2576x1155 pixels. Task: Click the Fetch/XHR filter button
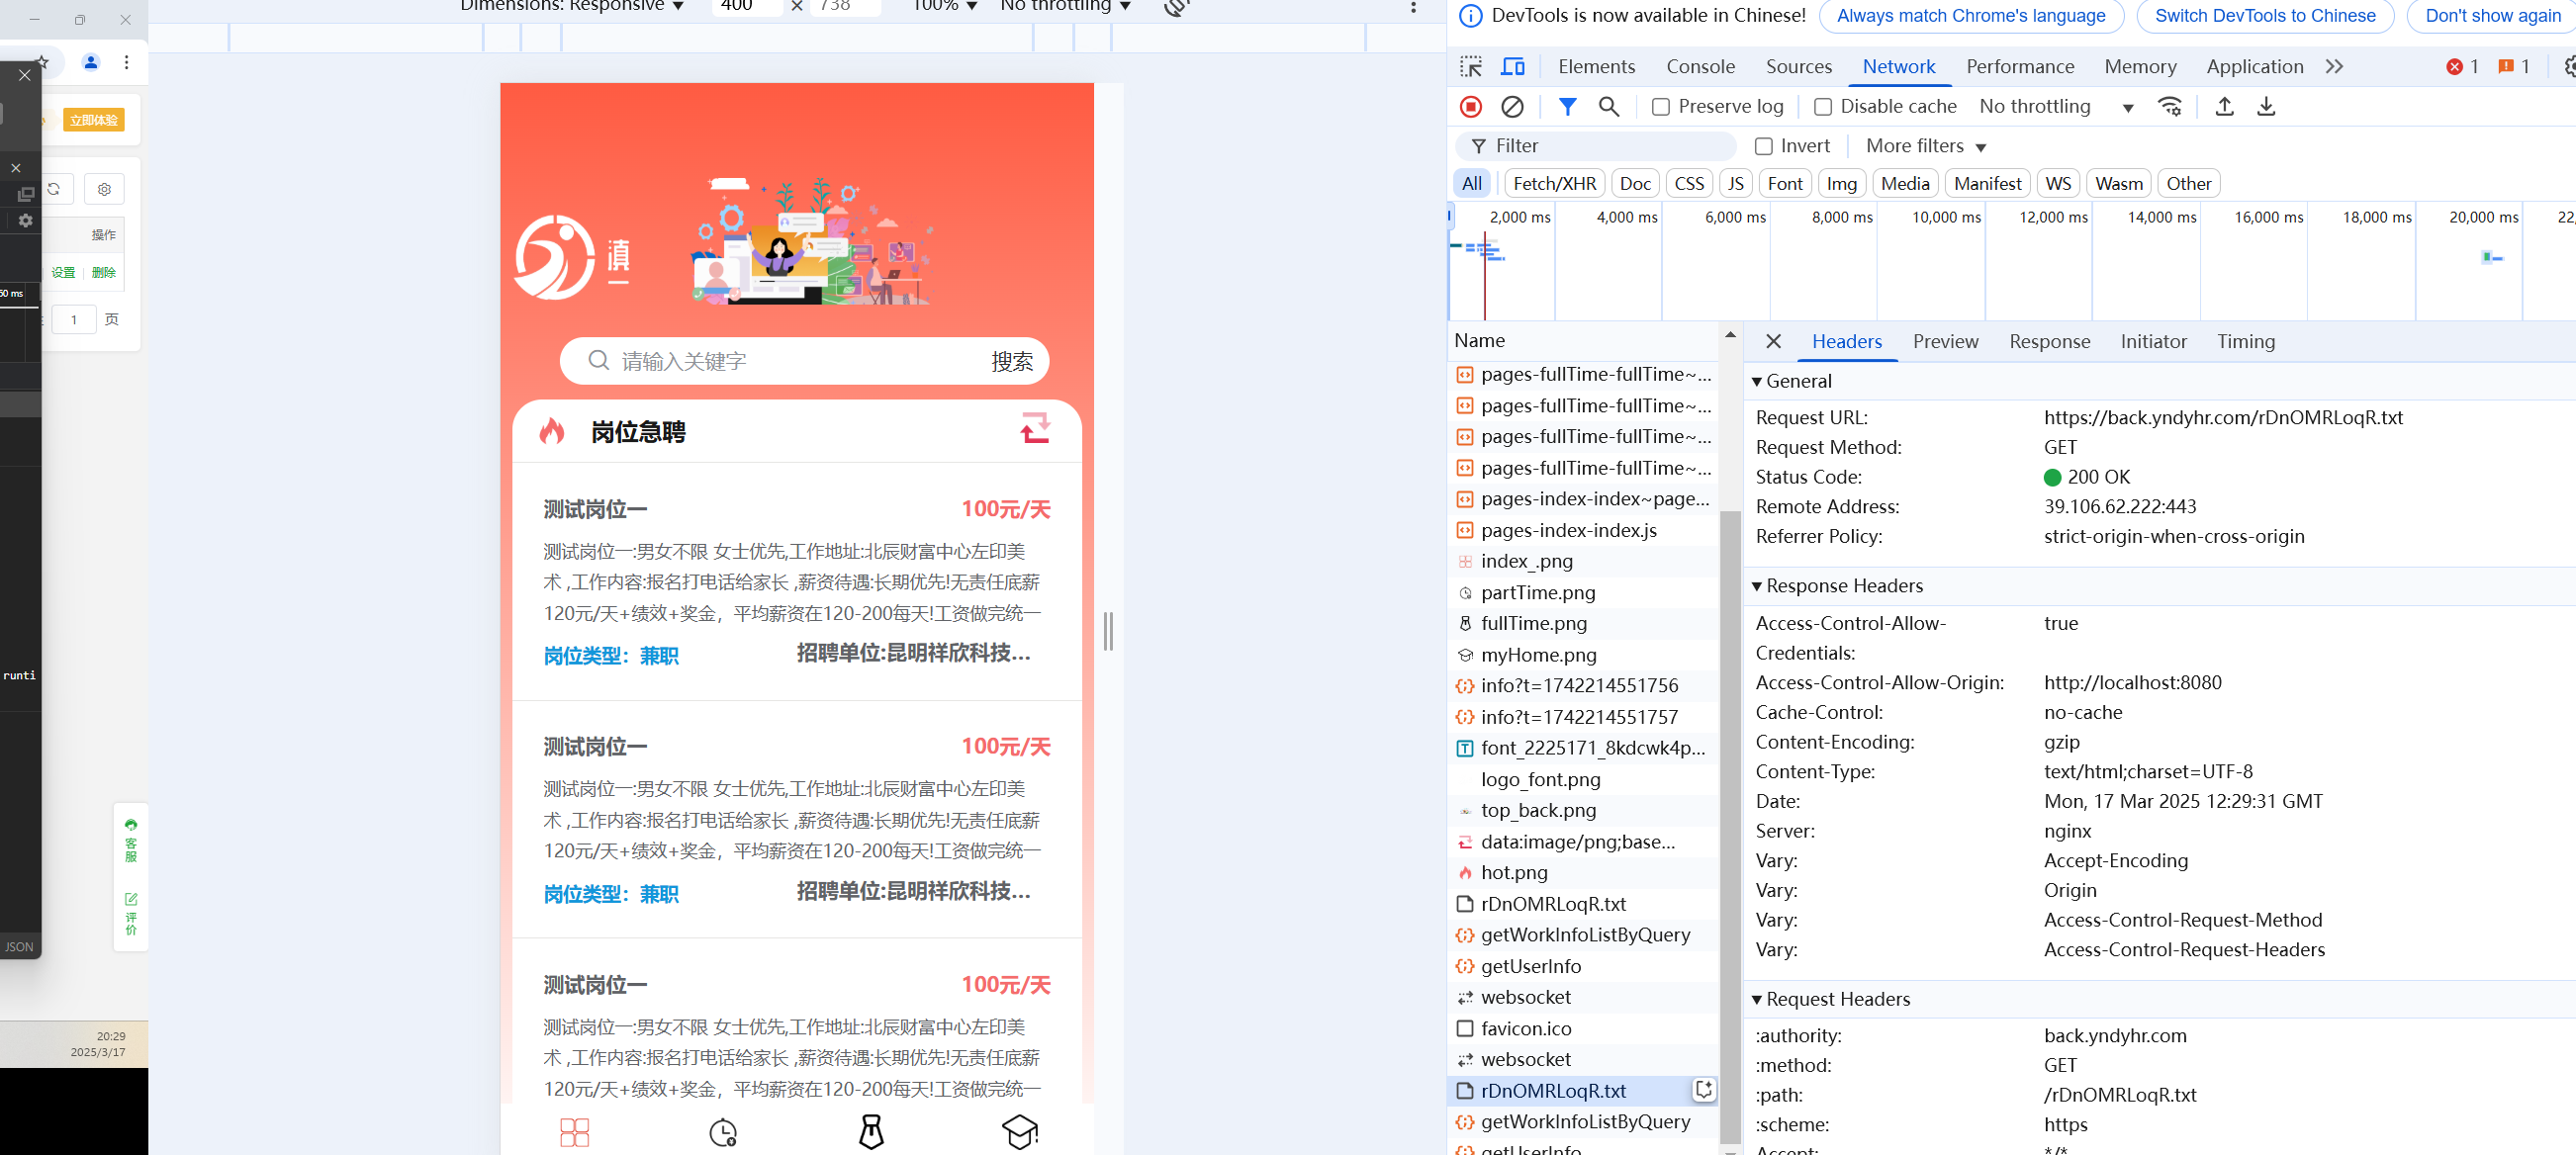point(1554,184)
